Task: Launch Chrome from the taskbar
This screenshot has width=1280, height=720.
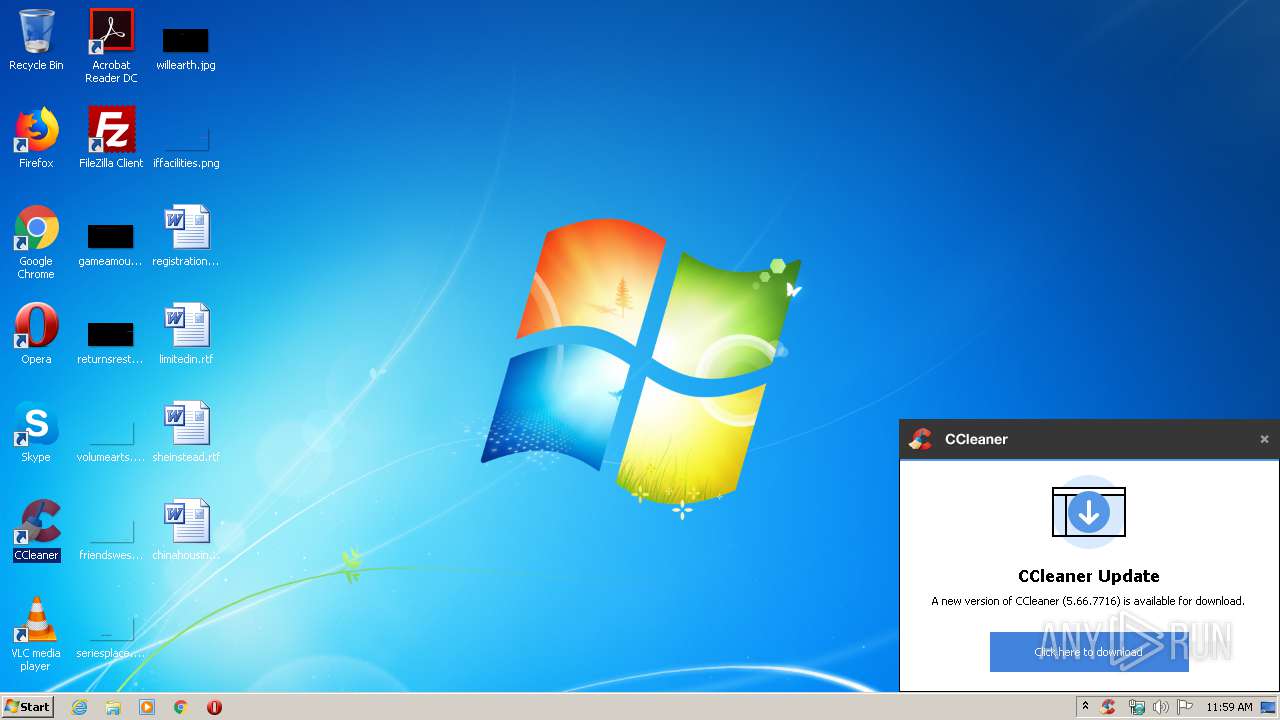Action: [x=181, y=707]
